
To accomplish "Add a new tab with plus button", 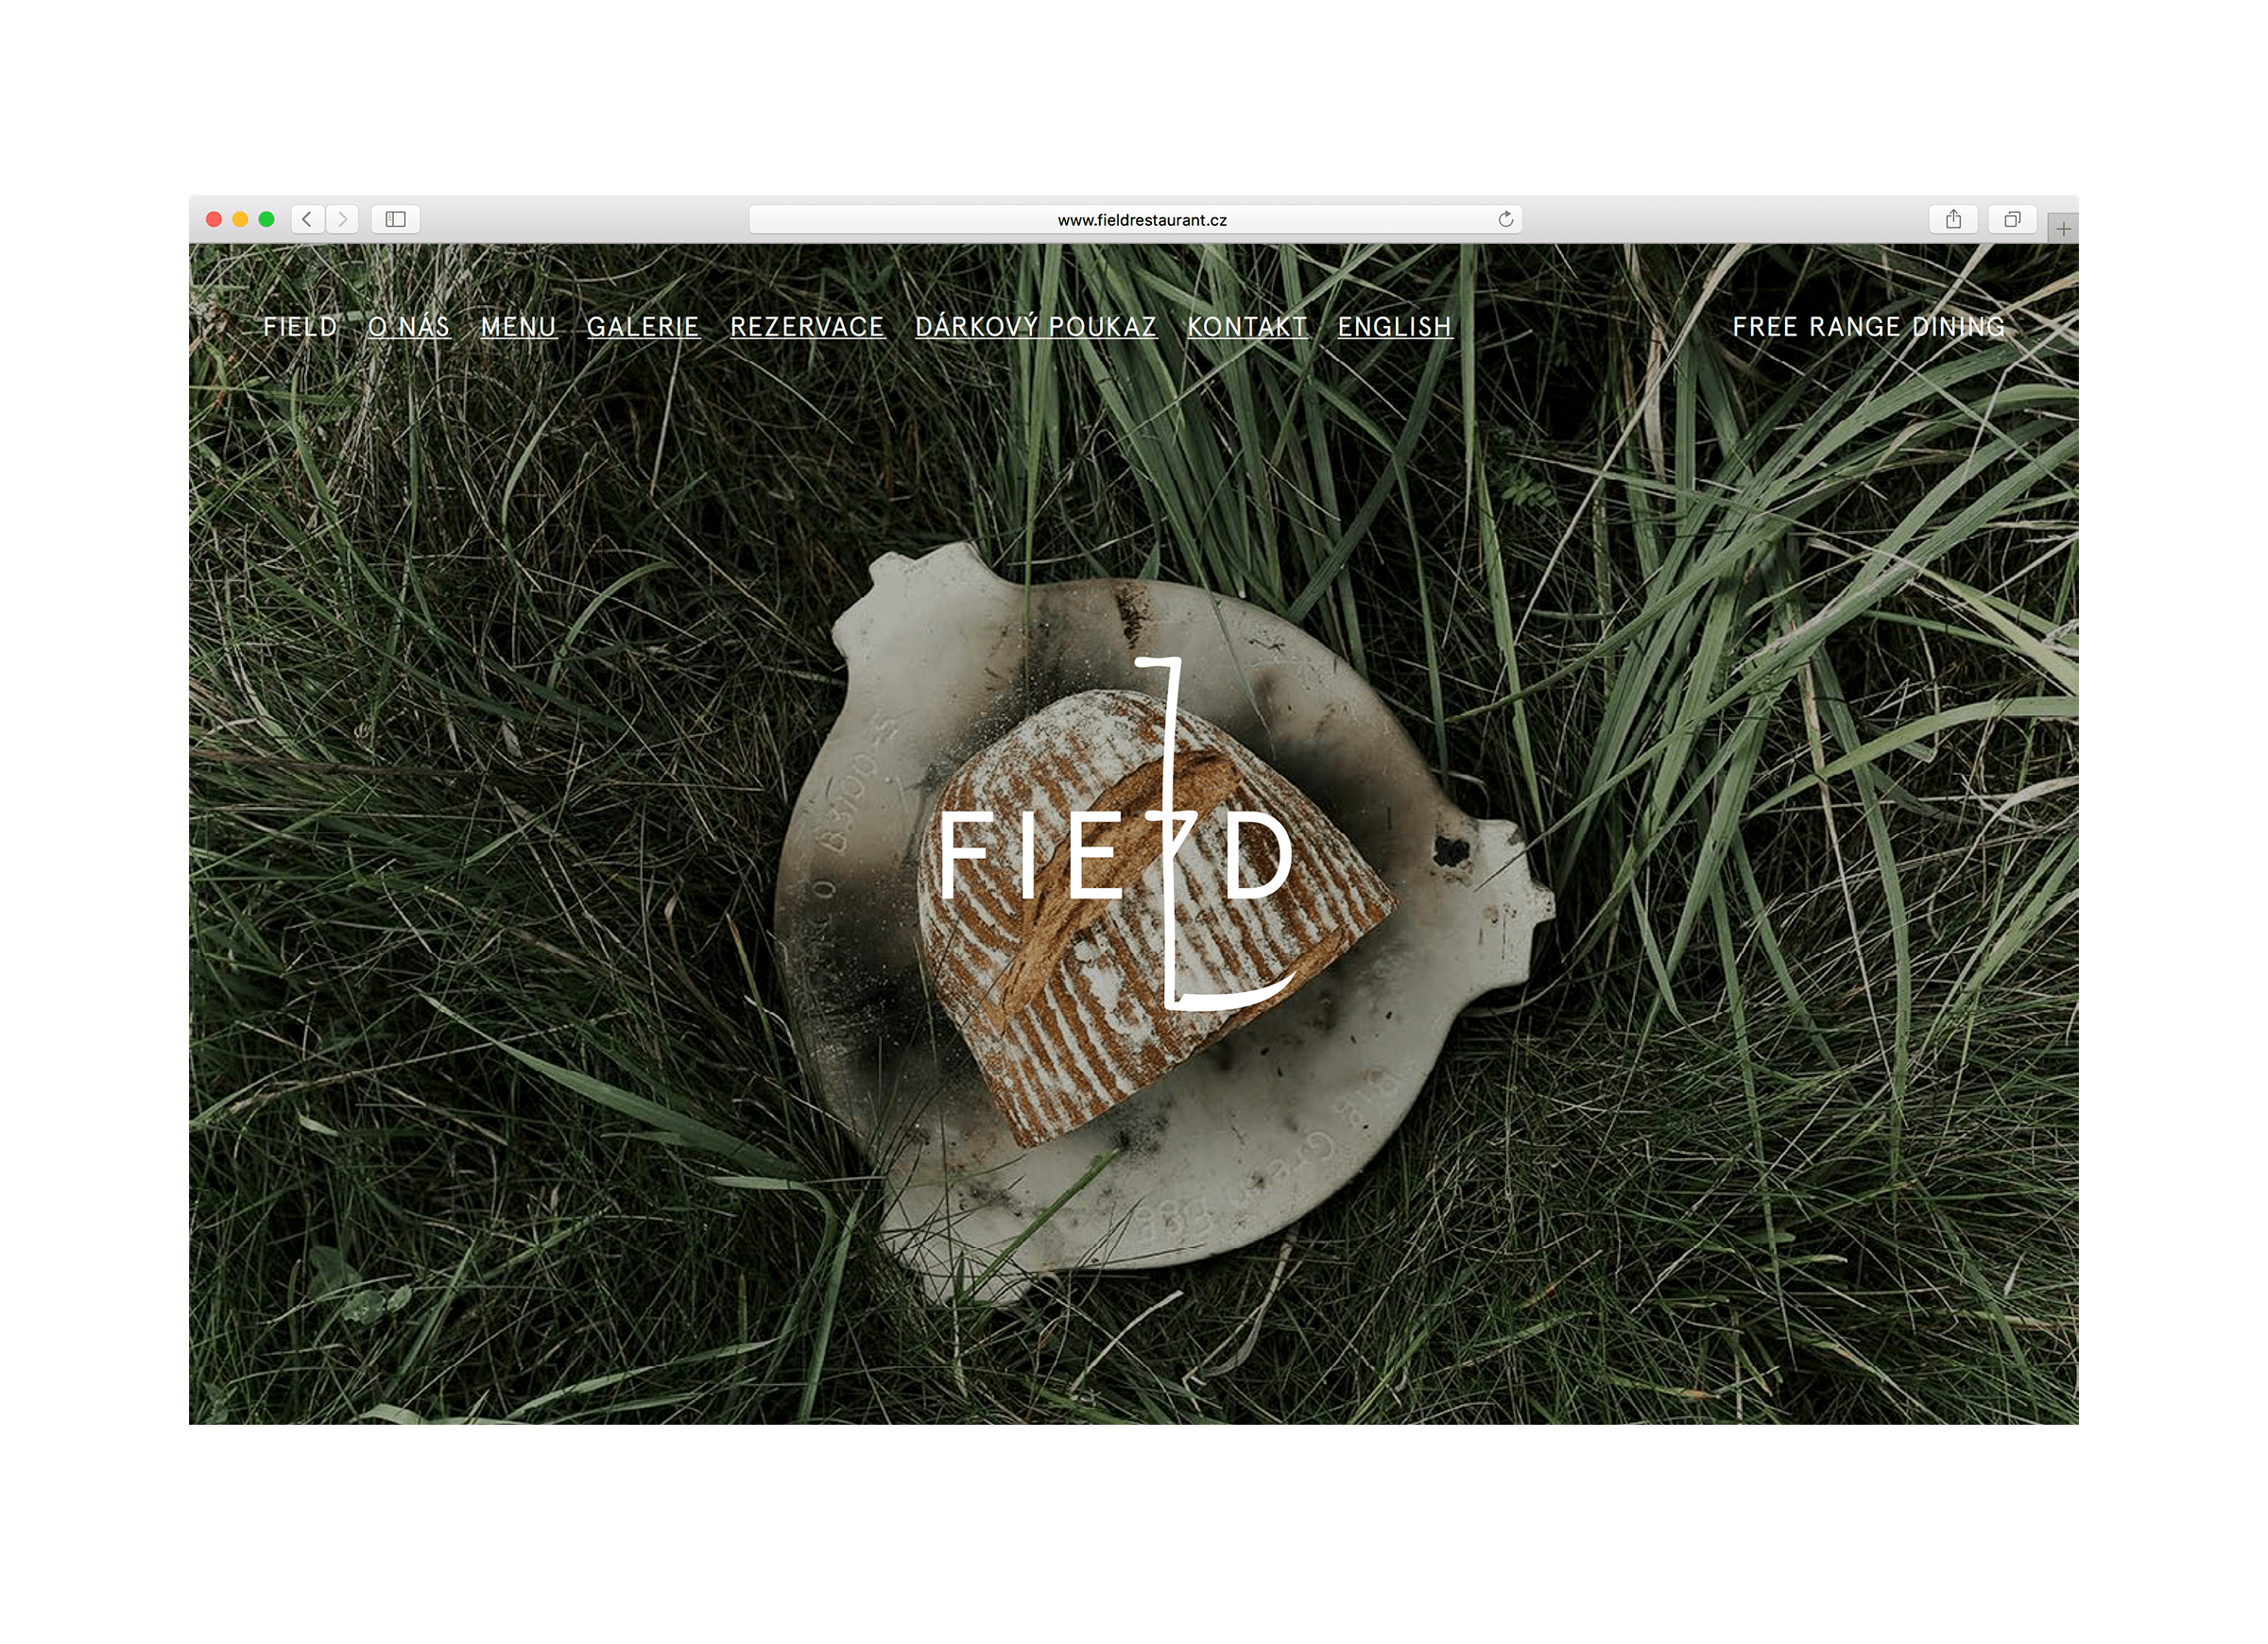I will (2063, 229).
